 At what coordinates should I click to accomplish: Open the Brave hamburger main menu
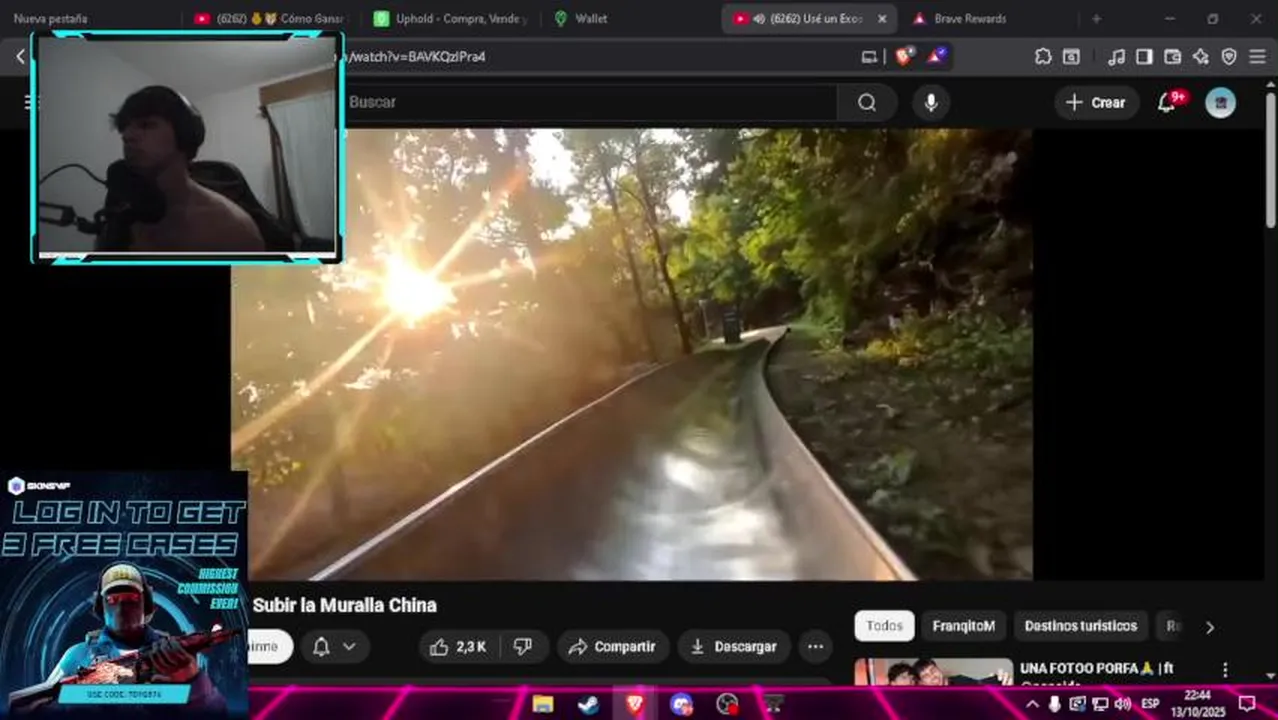[1257, 57]
